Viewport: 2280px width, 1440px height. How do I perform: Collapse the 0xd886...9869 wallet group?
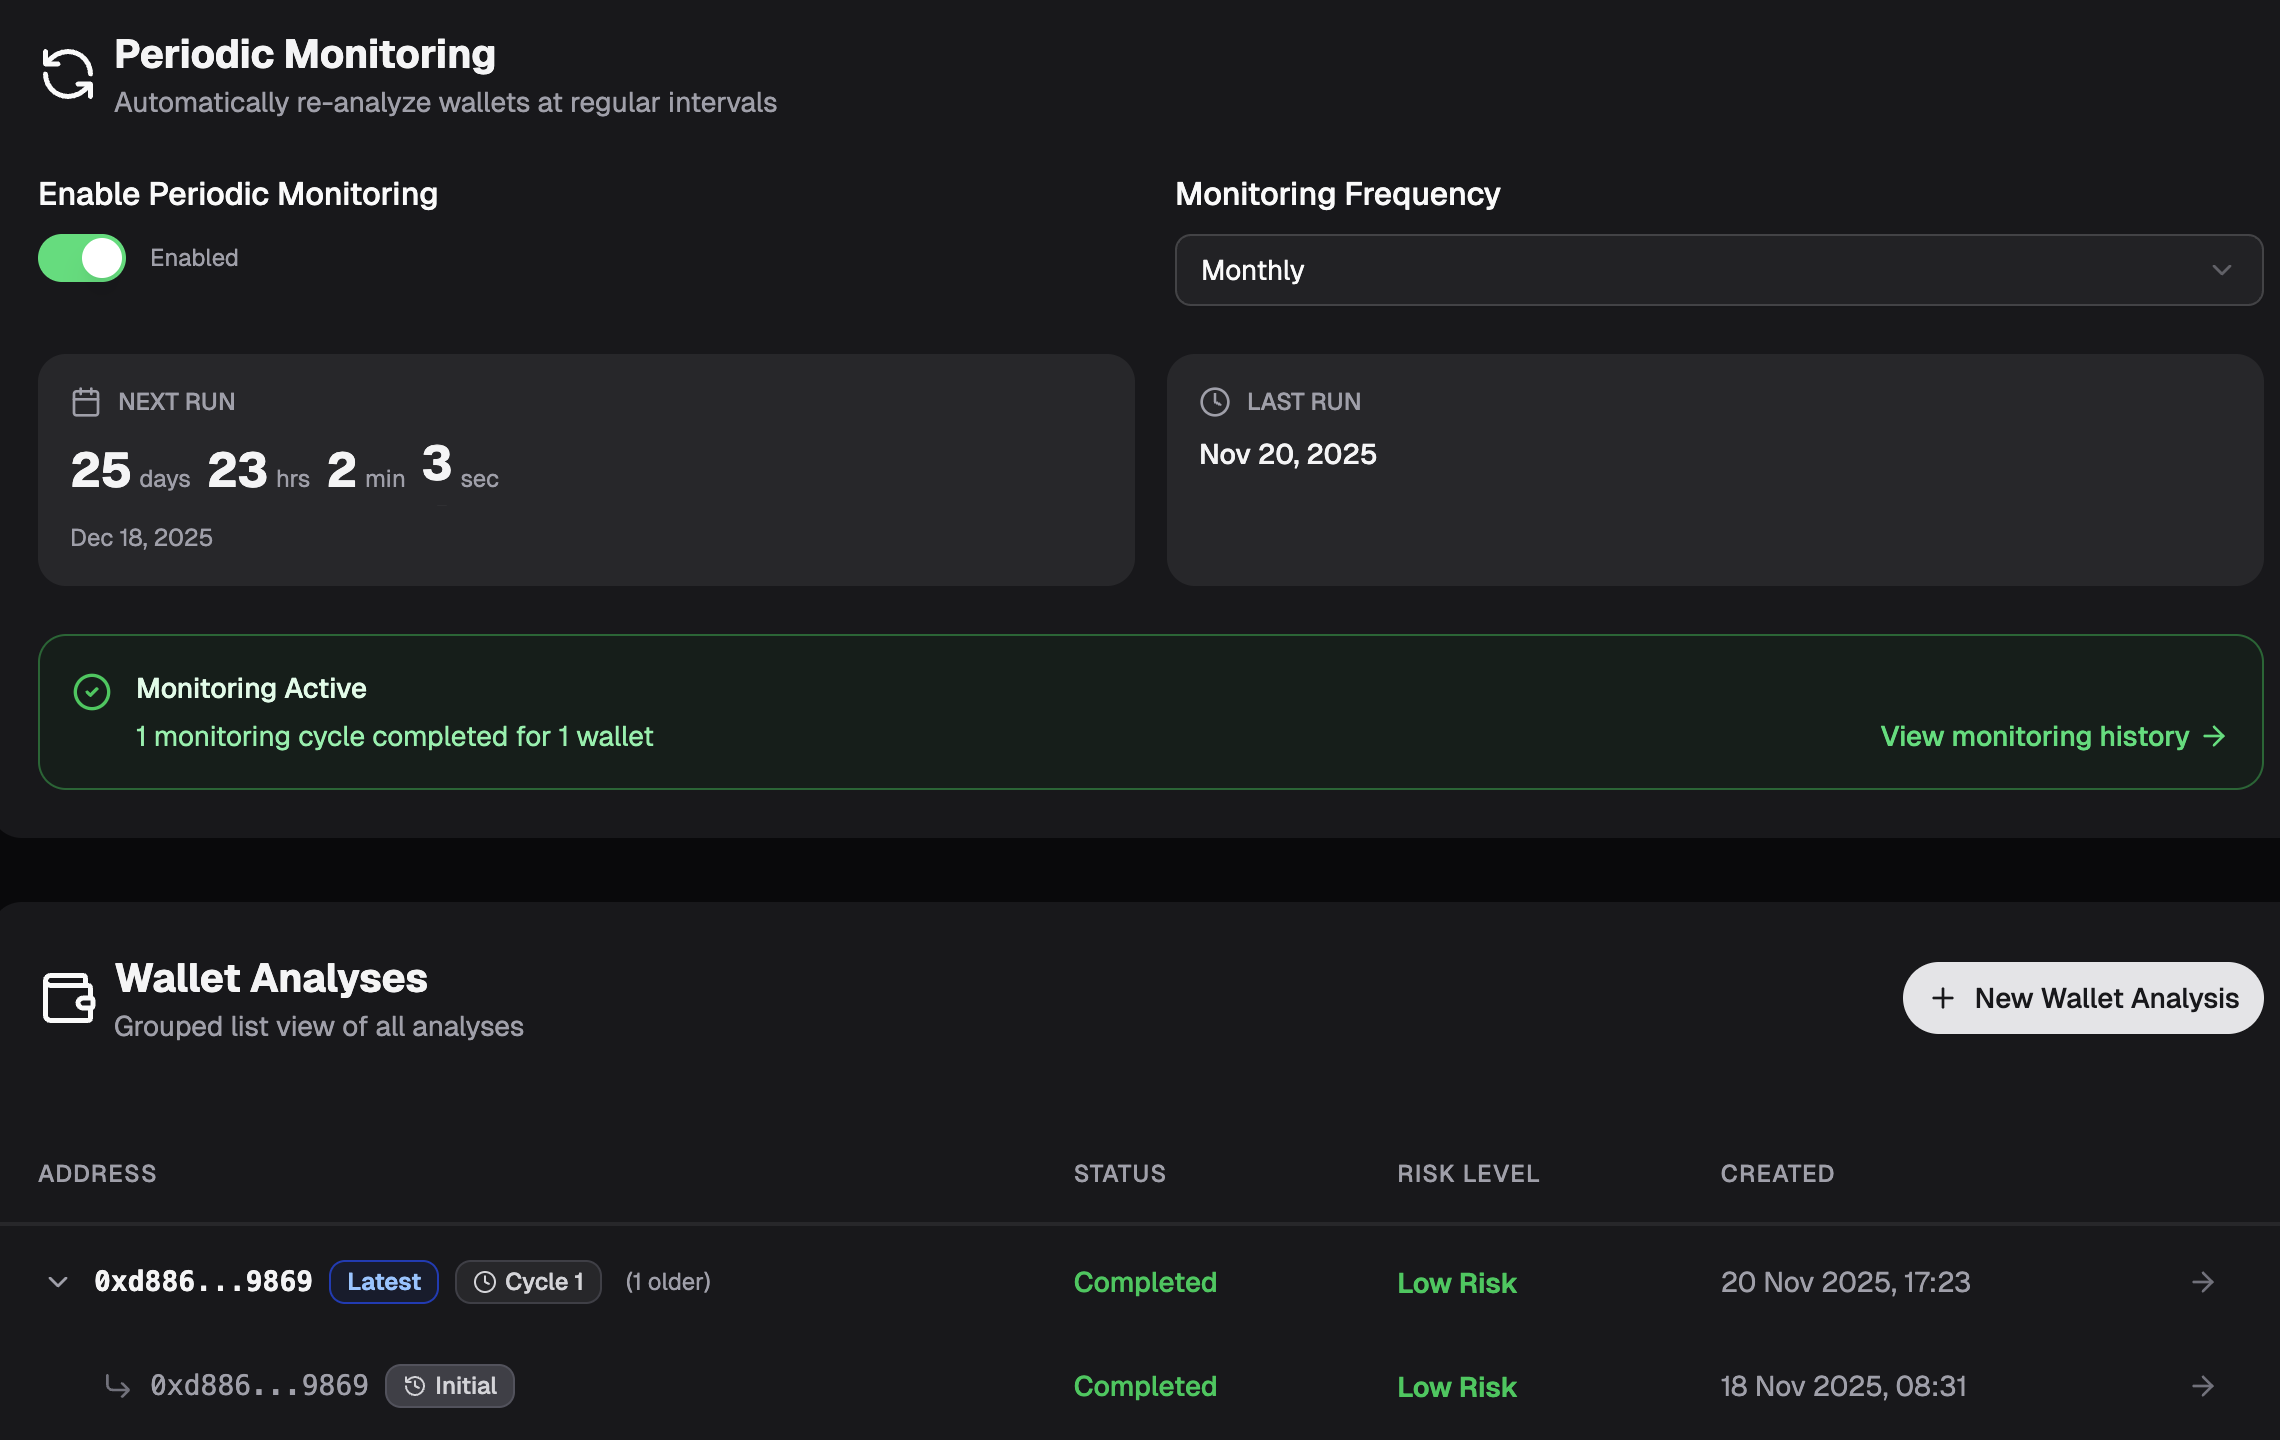[x=58, y=1282]
